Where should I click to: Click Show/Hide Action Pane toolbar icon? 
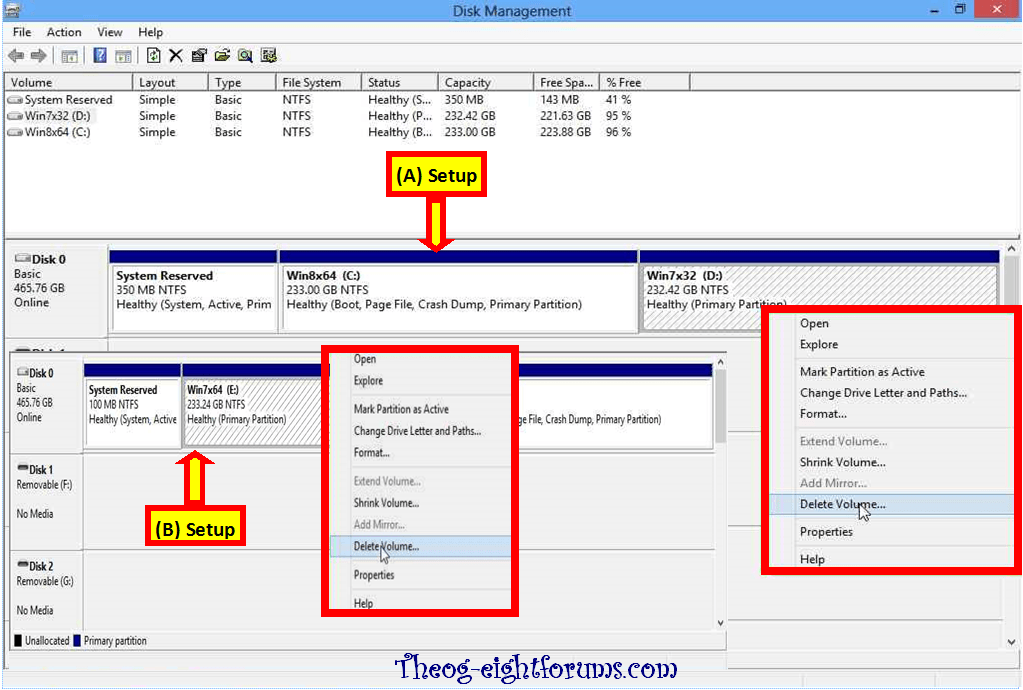click(123, 56)
